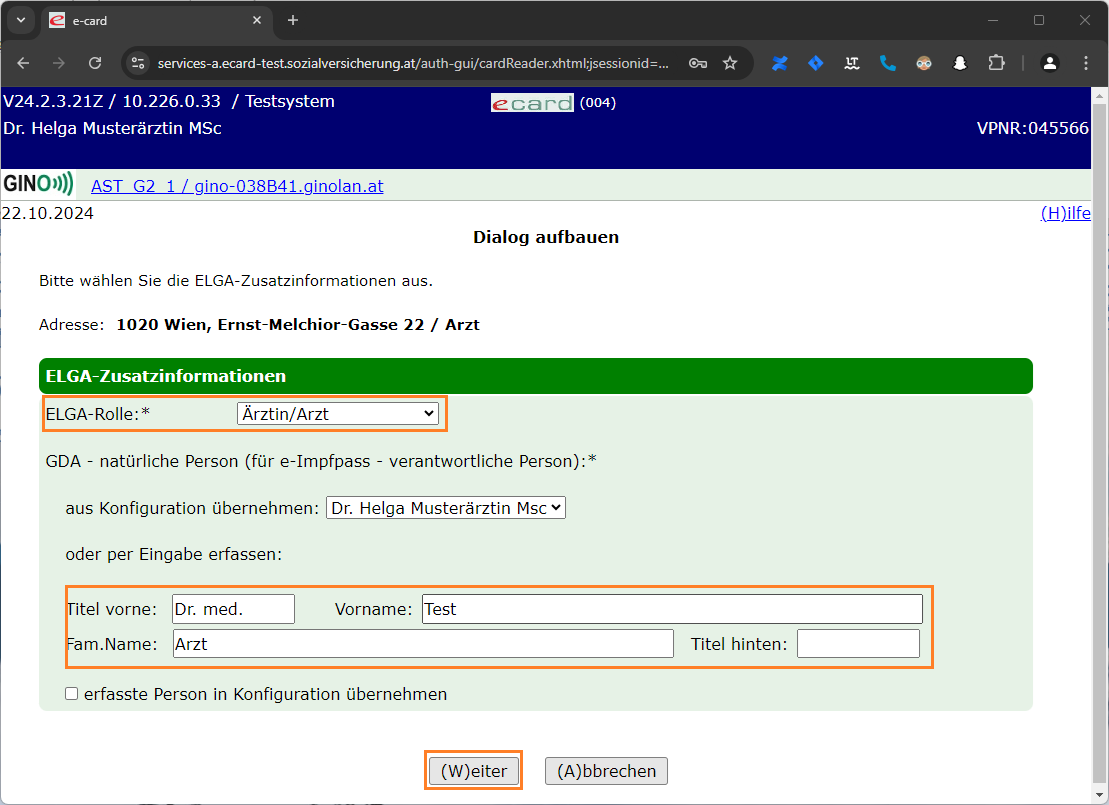Expand 'aus Konfiguration übernehmen' person dropdown
Viewport: 1109px width, 805px height.
(x=445, y=508)
